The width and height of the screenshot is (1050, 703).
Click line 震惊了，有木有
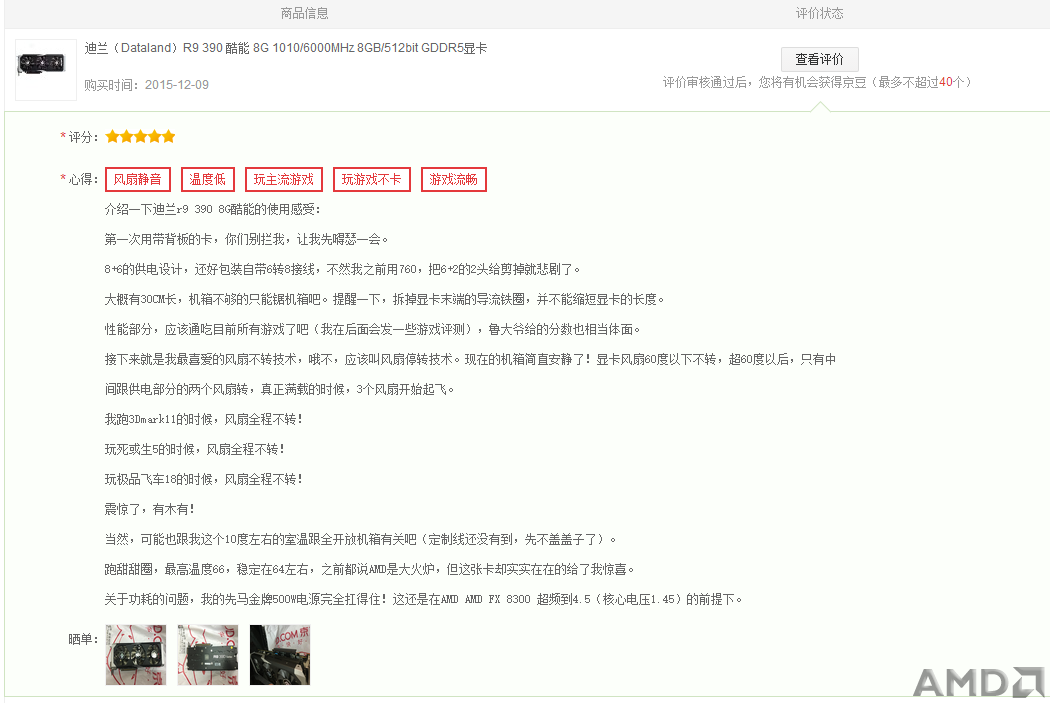(x=149, y=510)
